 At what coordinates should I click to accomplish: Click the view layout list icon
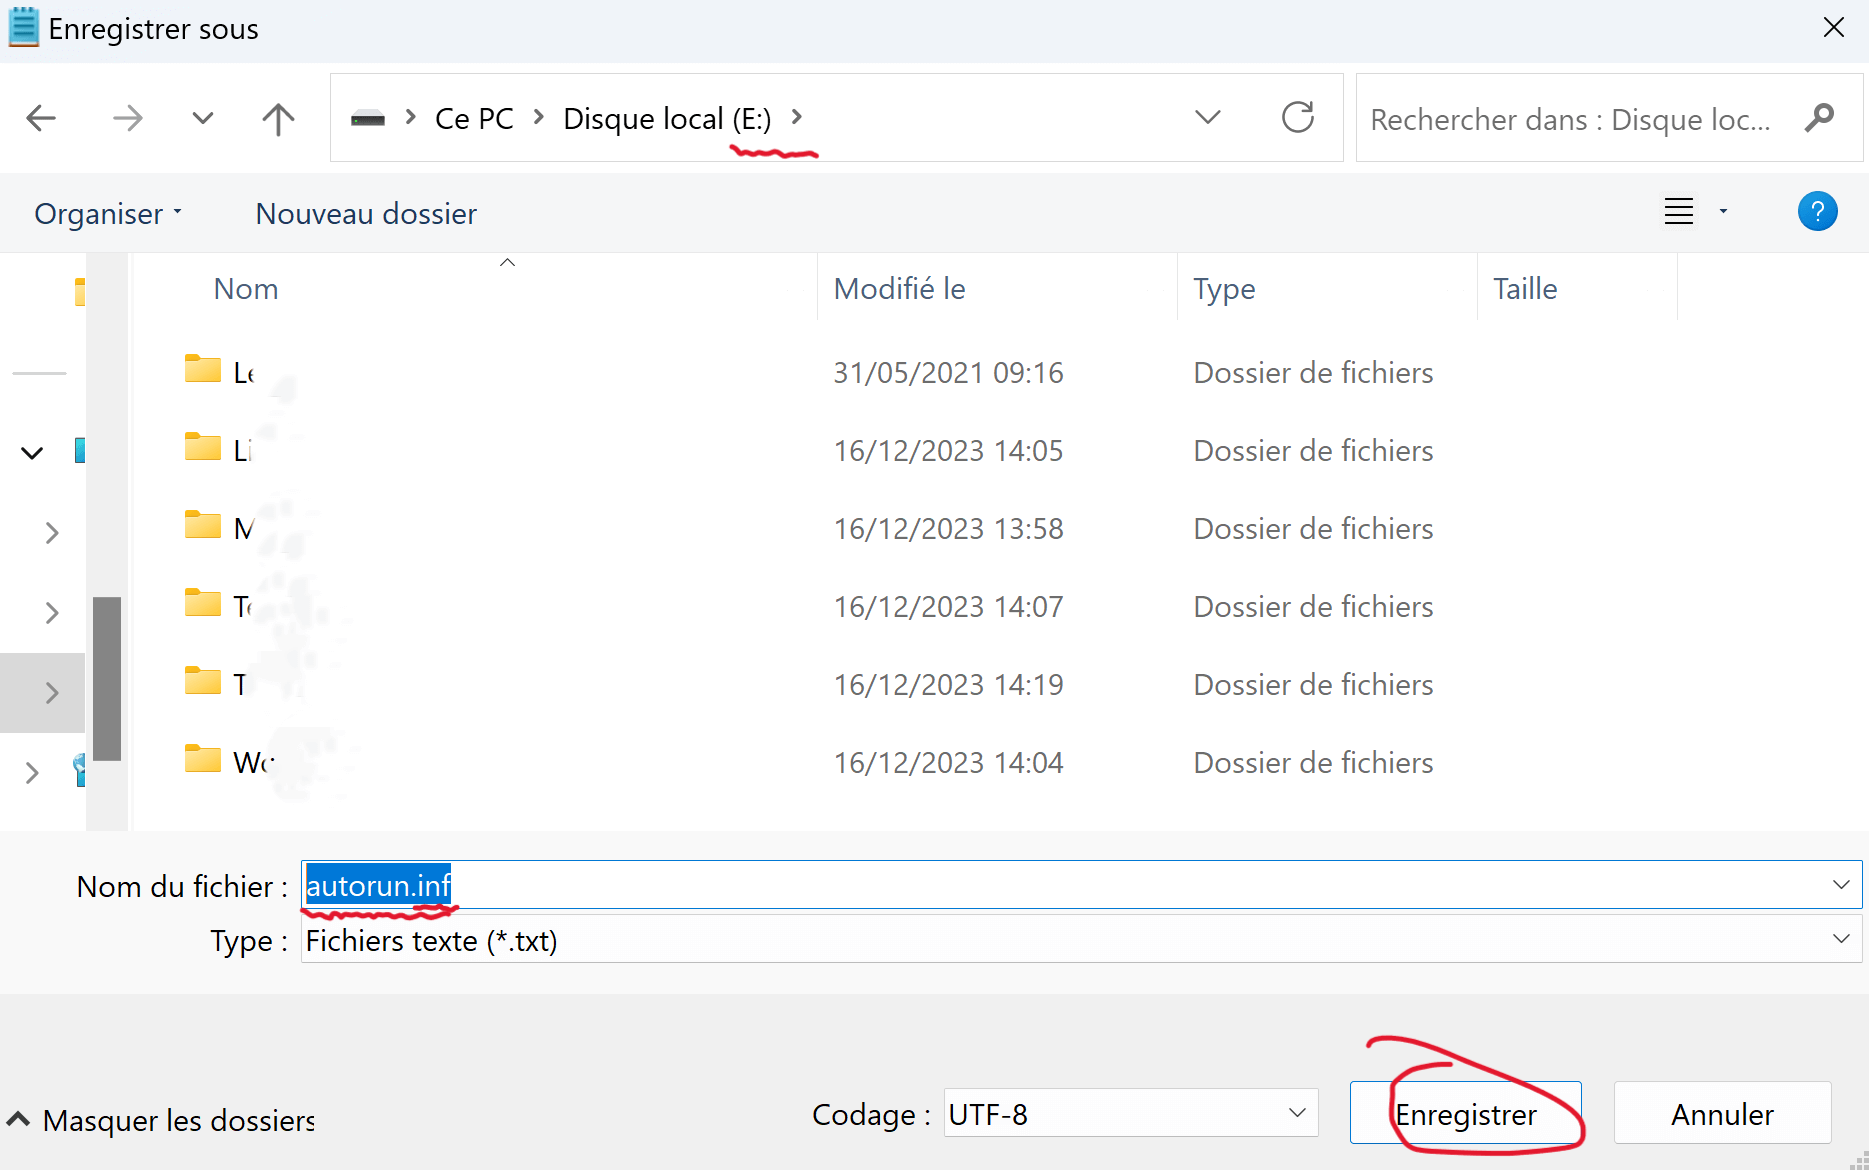click(1678, 212)
